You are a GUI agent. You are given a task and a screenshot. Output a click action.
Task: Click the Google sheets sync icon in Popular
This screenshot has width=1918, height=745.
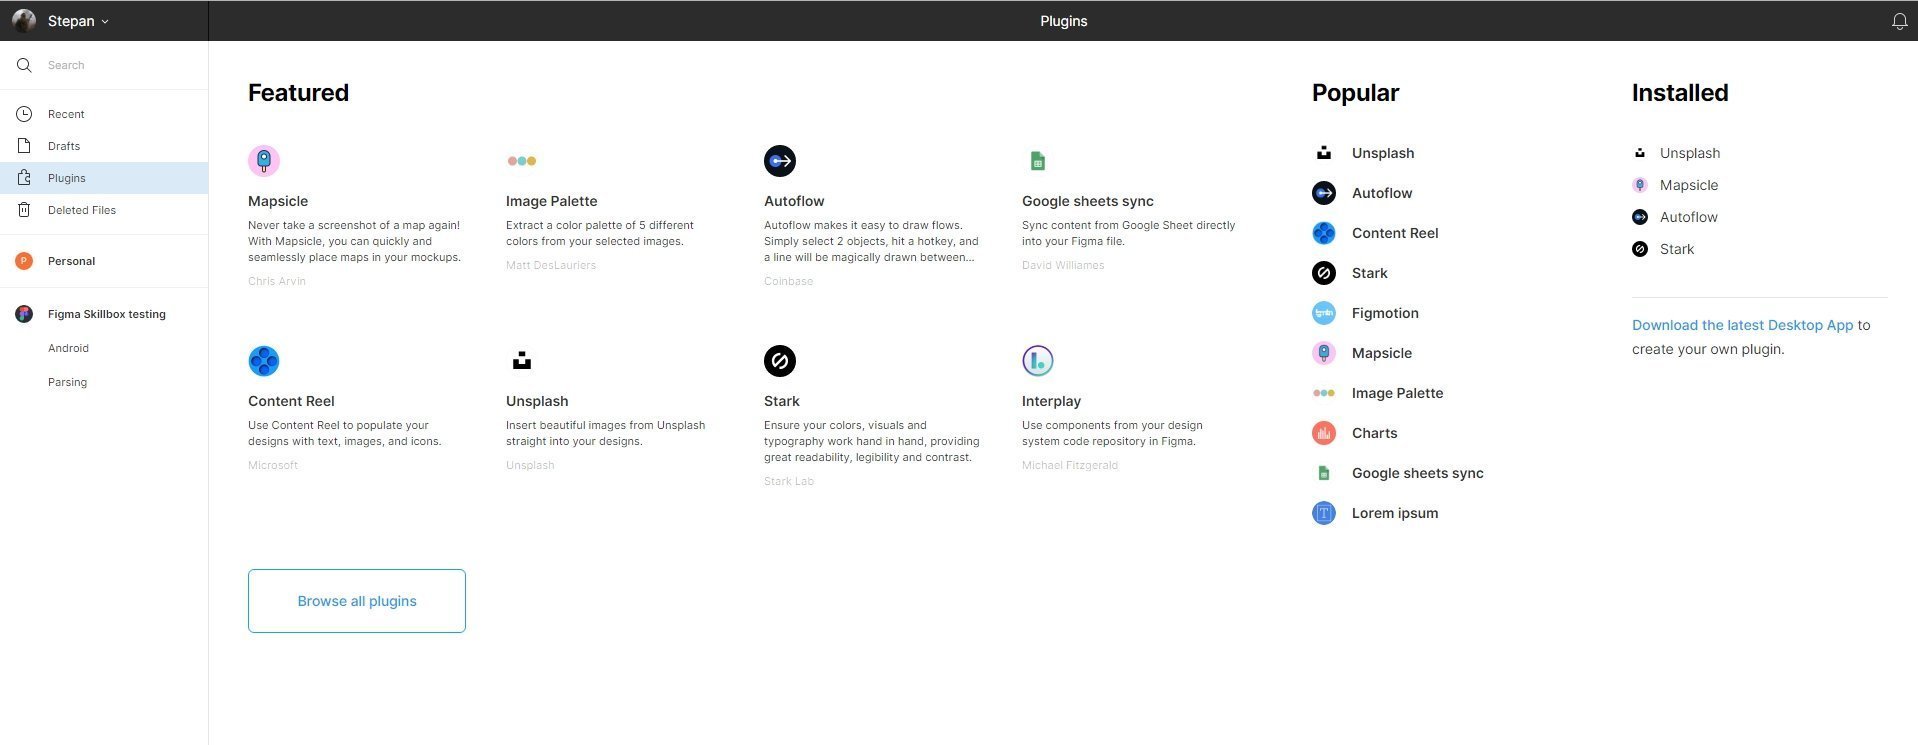pyautogui.click(x=1324, y=473)
